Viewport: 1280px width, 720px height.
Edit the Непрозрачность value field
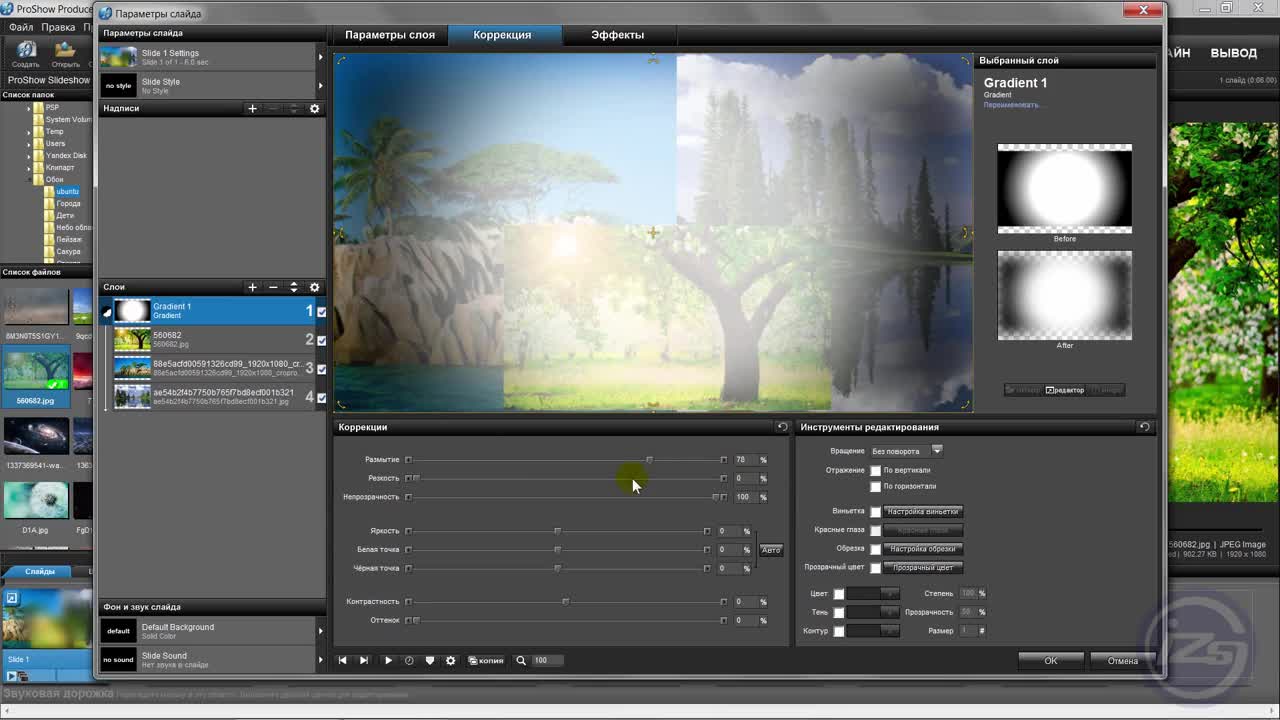(744, 497)
